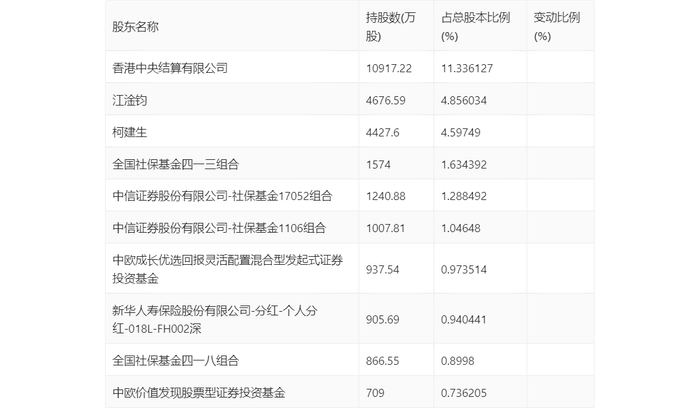Click the 变动比例(%) column header
Screen dimensions: 700x408
(x=557, y=27)
